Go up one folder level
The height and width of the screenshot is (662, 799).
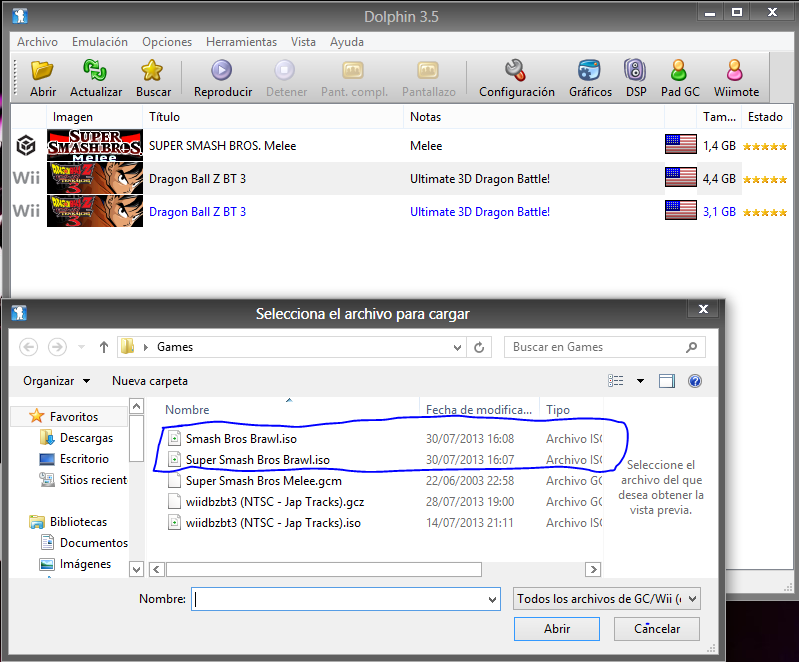pyautogui.click(x=104, y=347)
